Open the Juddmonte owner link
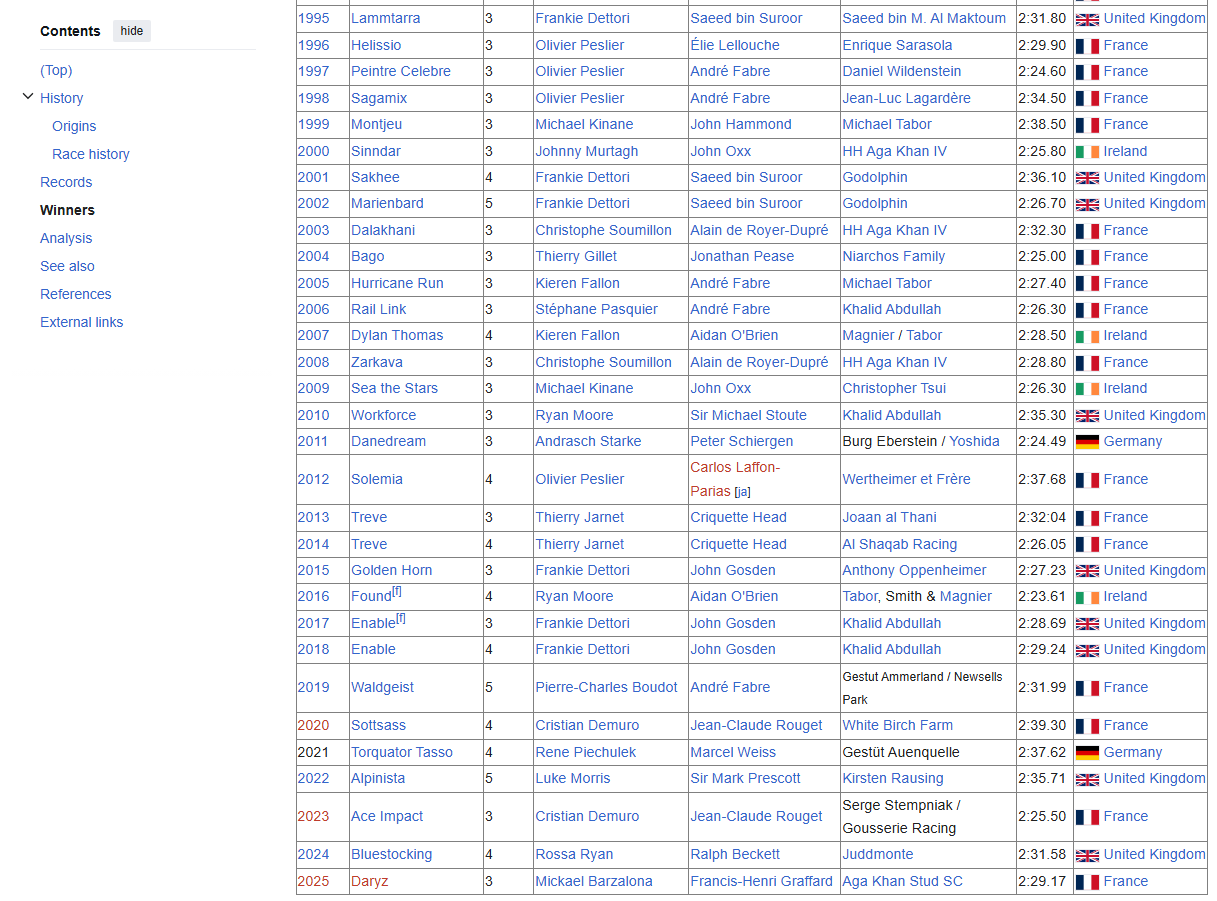 pos(877,854)
